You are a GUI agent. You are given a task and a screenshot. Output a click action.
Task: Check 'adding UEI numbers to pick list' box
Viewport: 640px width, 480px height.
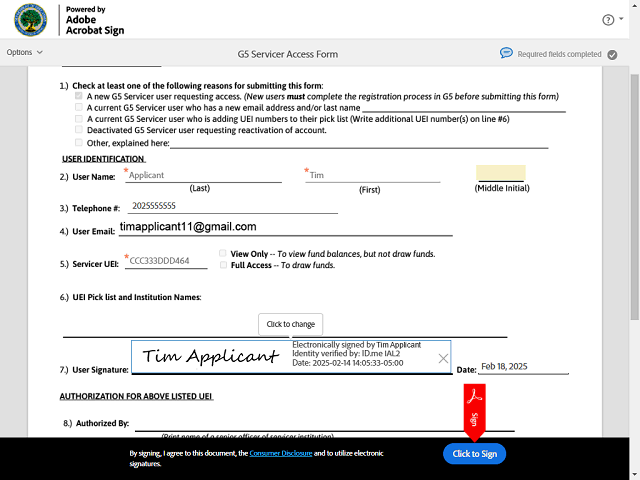point(79,118)
